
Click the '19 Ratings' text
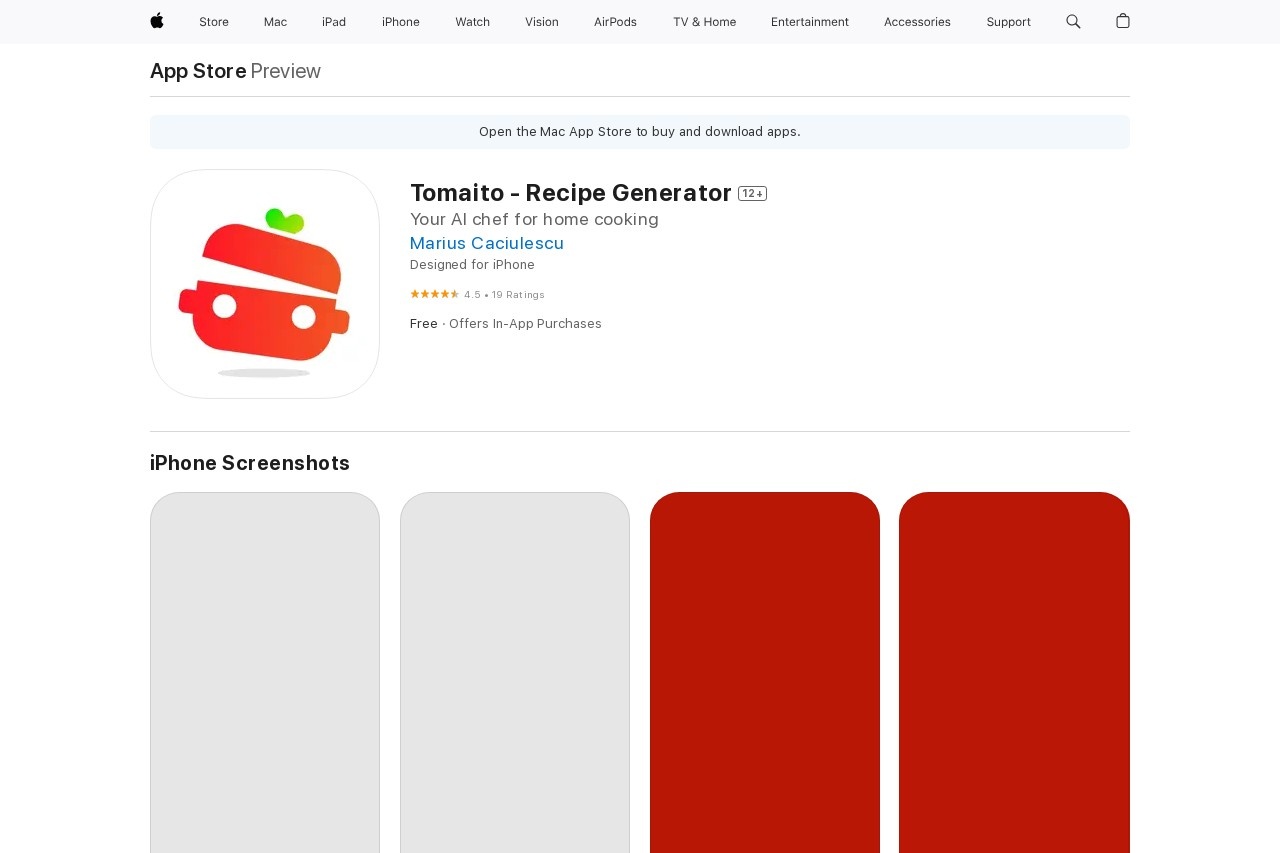click(x=518, y=295)
